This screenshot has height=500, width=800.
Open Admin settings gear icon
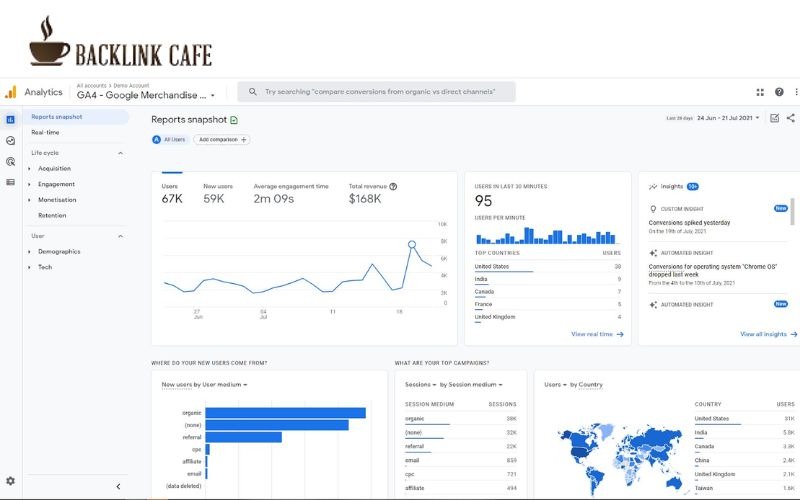pyautogui.click(x=10, y=481)
